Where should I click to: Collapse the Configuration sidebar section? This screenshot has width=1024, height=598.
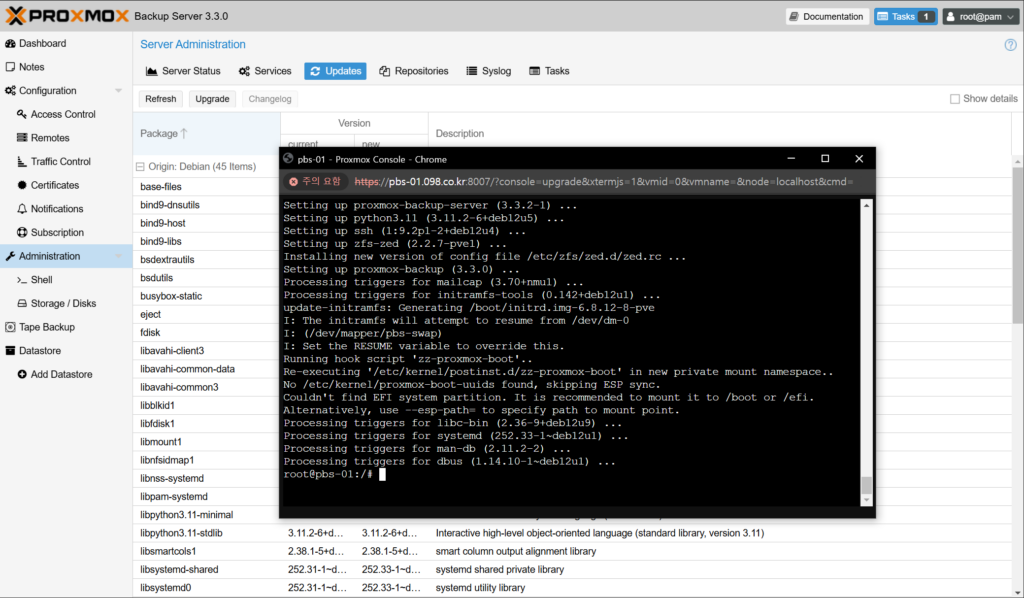pyautogui.click(x=118, y=91)
